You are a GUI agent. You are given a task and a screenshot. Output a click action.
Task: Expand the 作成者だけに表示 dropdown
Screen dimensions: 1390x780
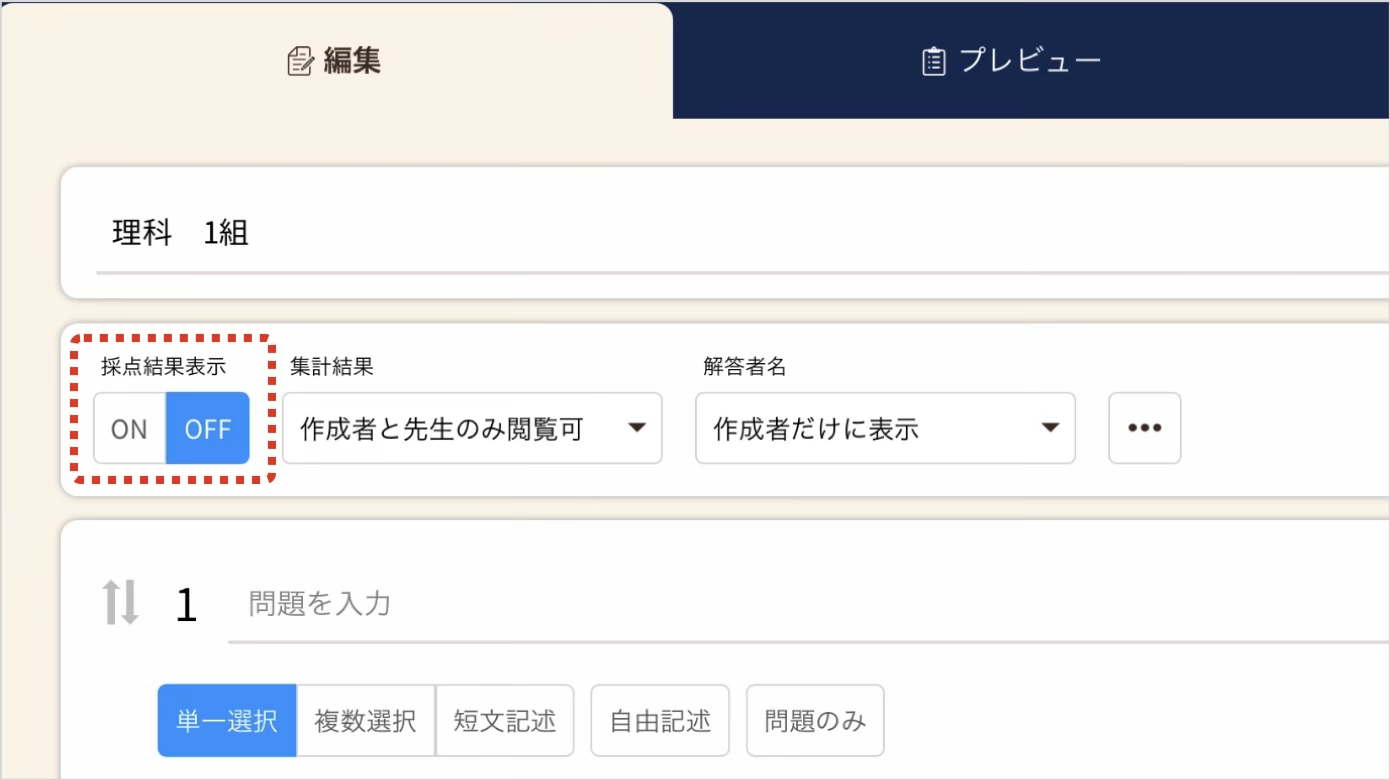pyautogui.click(x=885, y=428)
